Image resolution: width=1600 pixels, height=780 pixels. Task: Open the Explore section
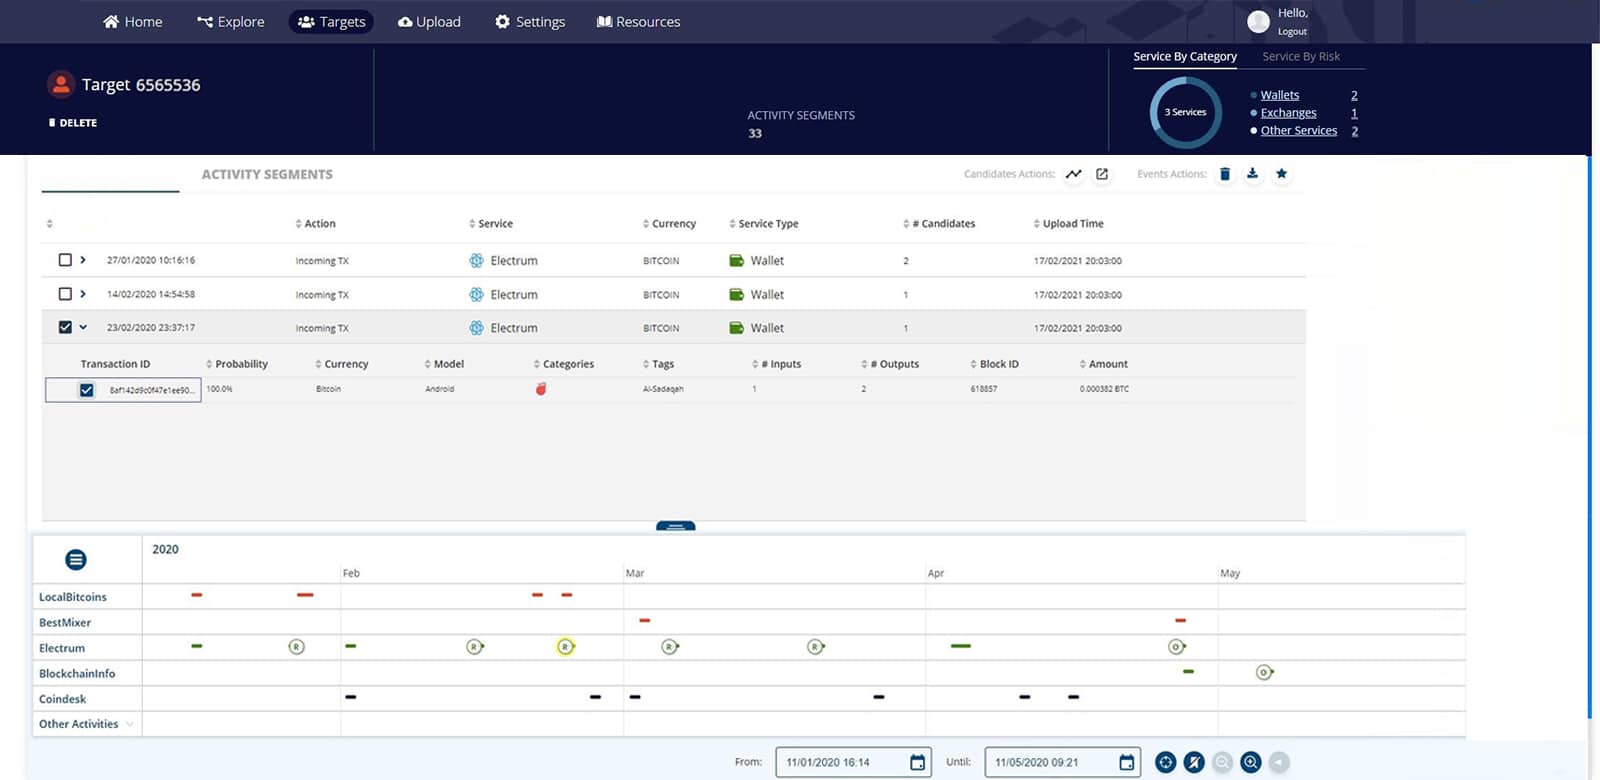tap(231, 22)
